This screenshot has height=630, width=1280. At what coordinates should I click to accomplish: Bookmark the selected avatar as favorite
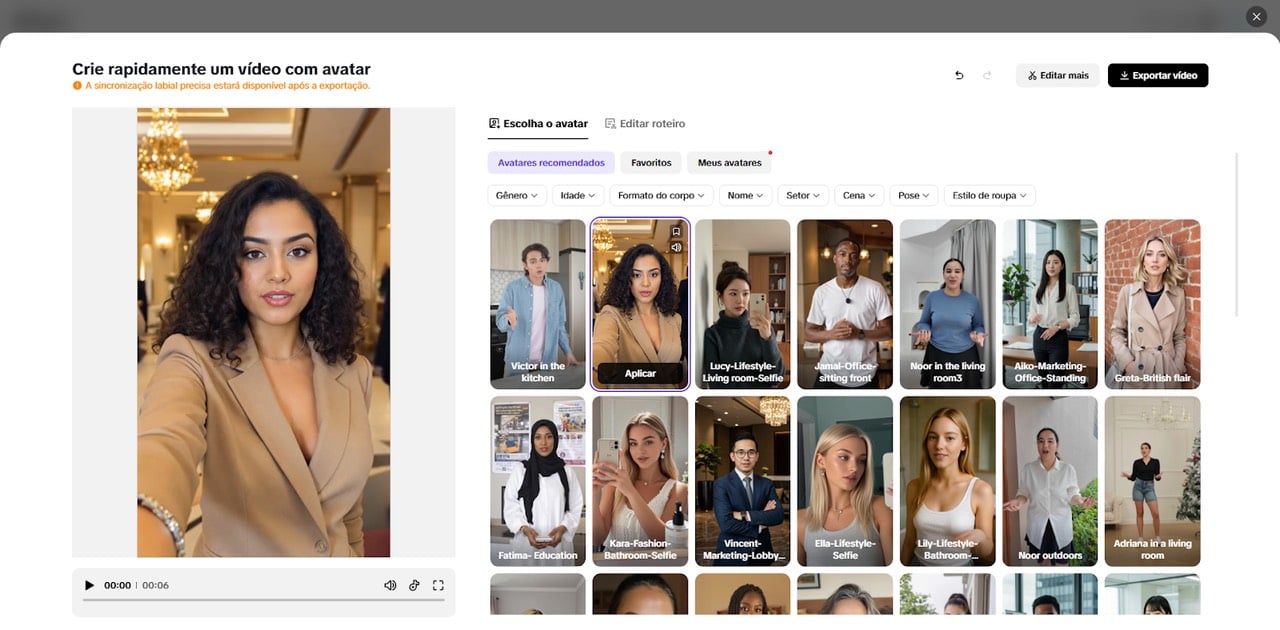pyautogui.click(x=676, y=232)
